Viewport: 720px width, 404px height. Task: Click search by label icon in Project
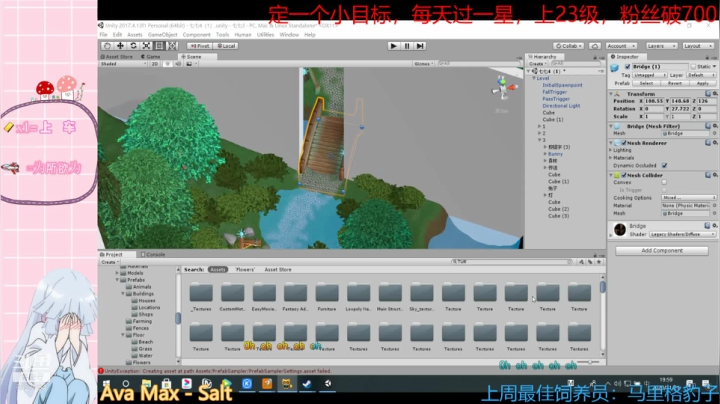point(590,262)
